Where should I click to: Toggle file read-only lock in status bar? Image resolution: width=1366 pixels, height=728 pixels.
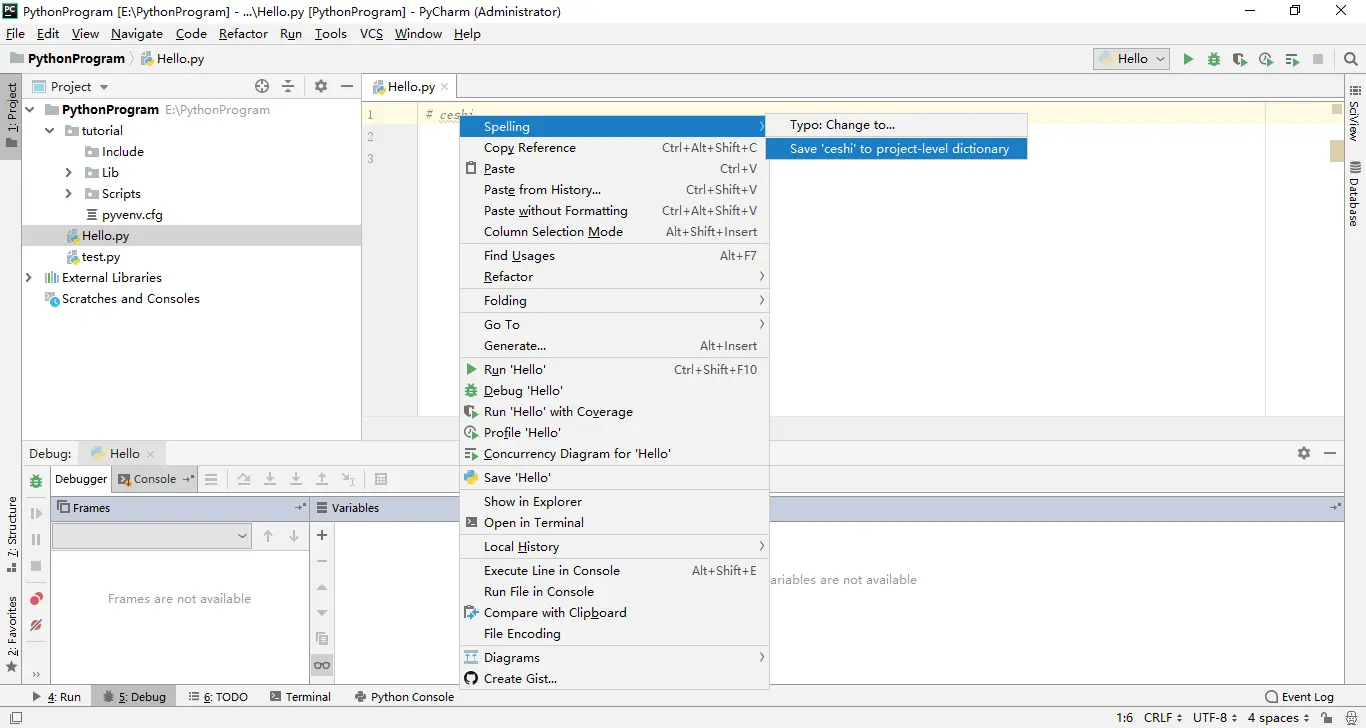coord(1326,718)
